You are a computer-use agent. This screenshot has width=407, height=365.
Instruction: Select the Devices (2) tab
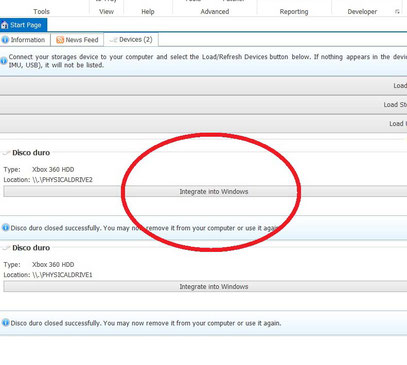point(131,40)
